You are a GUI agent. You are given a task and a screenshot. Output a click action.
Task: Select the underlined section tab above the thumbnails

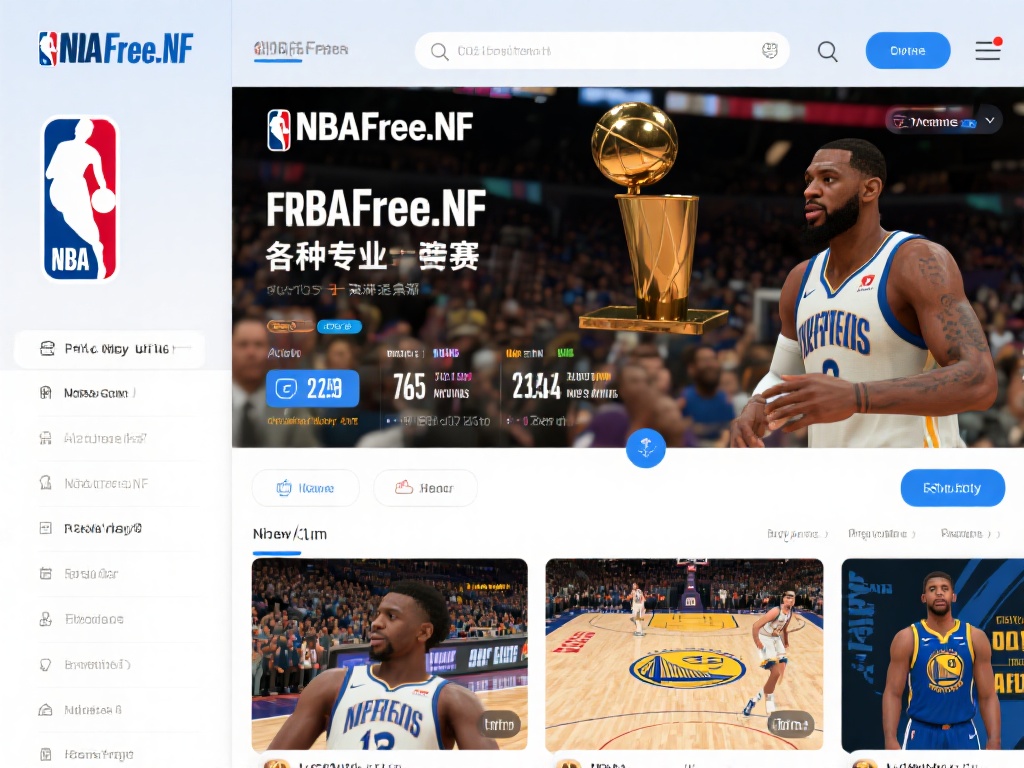[x=289, y=534]
